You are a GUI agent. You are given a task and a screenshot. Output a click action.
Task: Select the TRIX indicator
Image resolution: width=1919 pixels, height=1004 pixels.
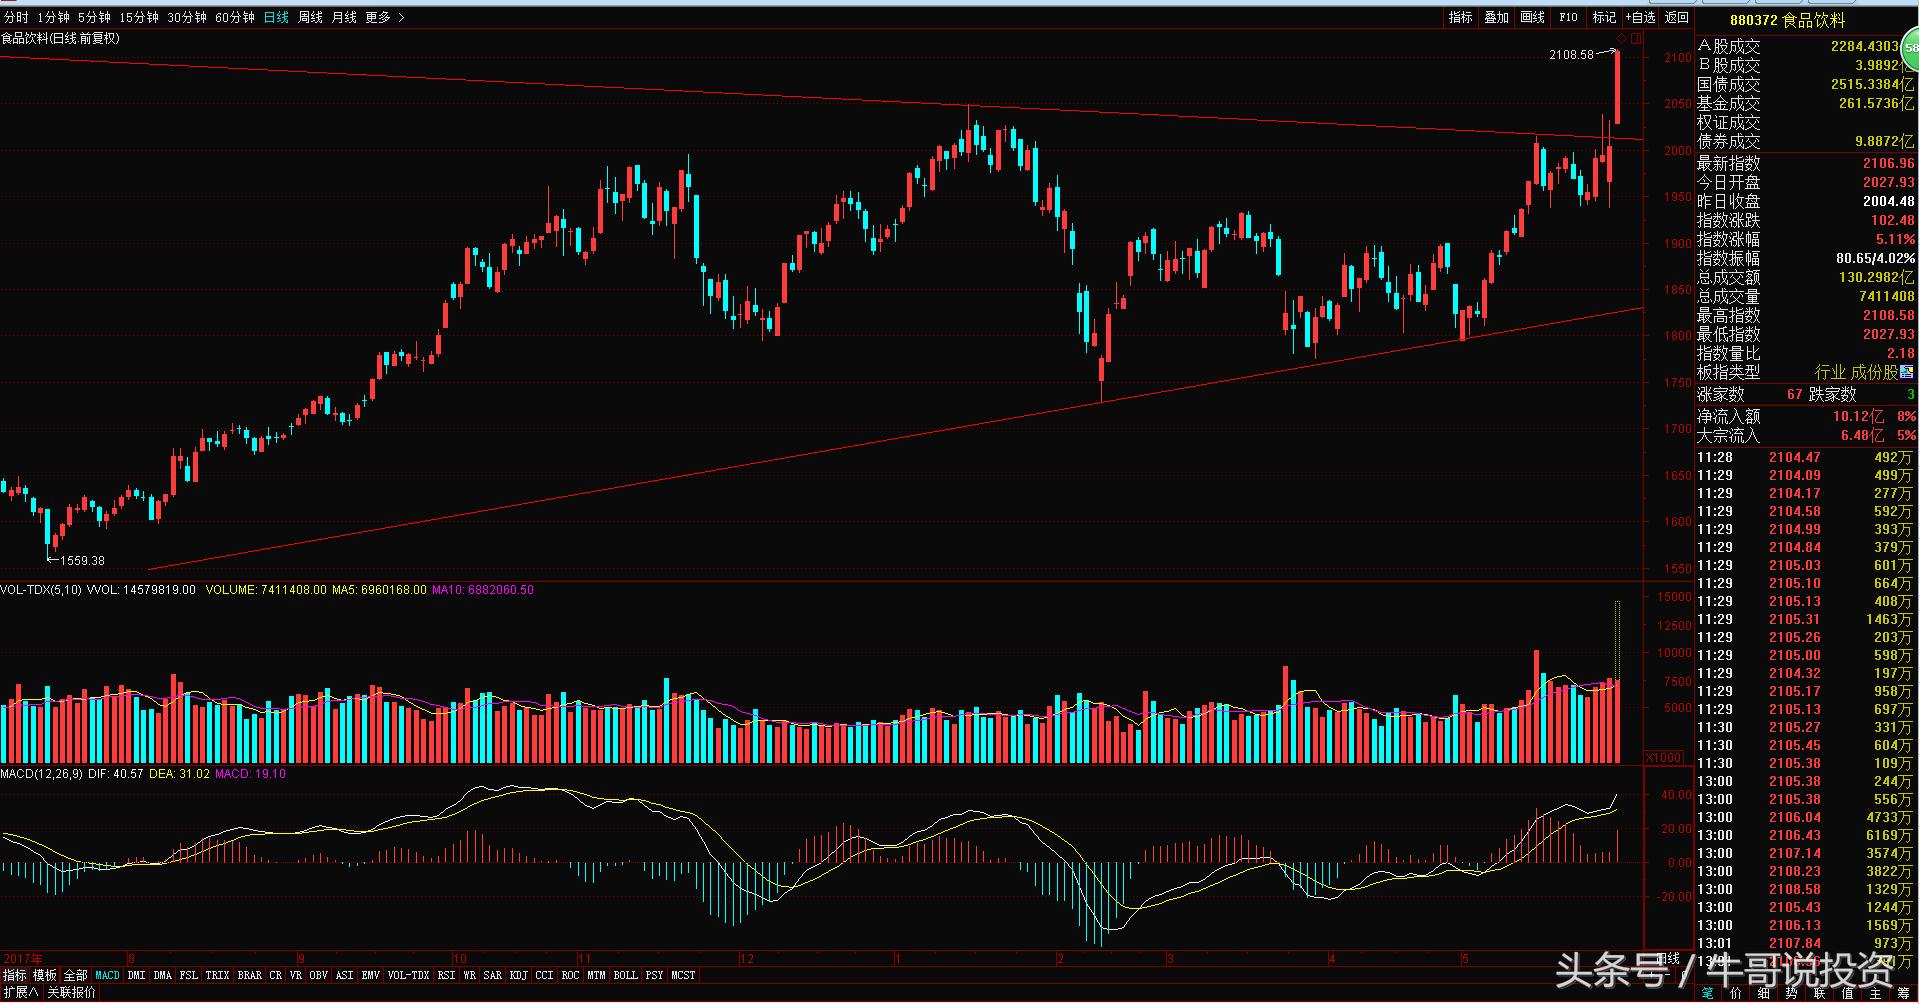217,975
